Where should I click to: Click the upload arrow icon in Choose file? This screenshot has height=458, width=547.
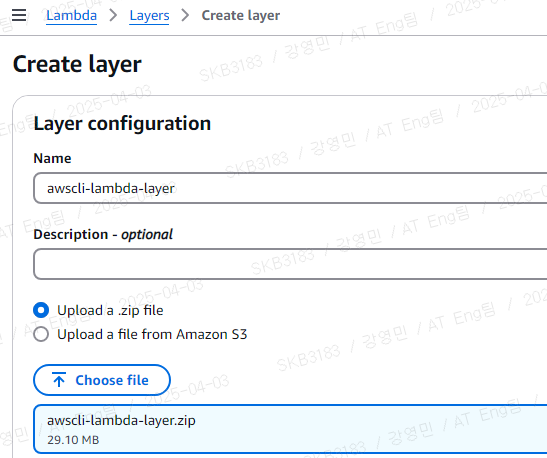pyautogui.click(x=59, y=380)
